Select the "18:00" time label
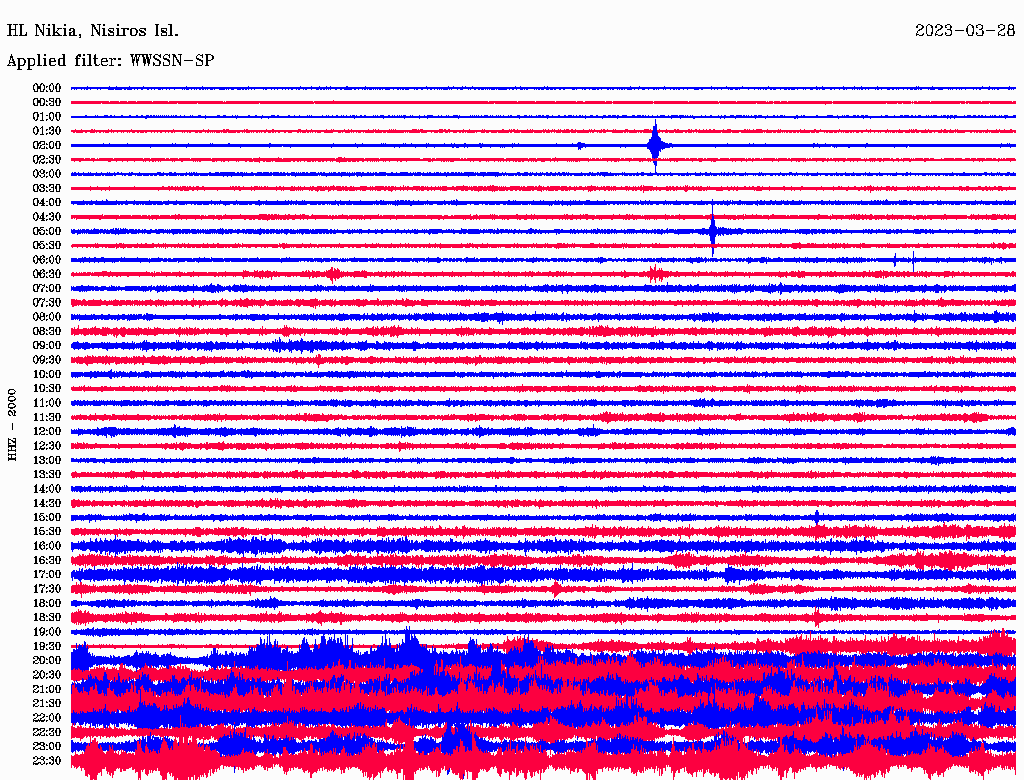This screenshot has height=780, width=1024. (x=46, y=604)
